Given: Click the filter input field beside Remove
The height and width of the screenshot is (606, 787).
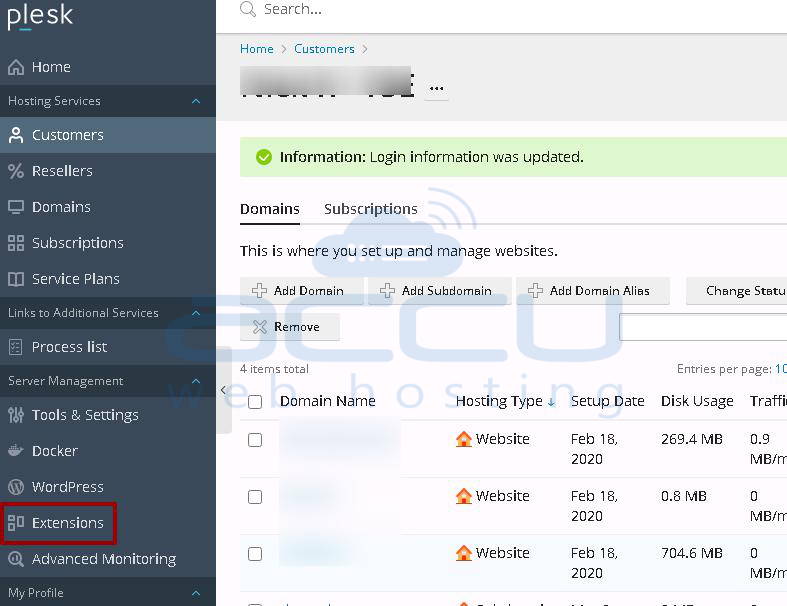Looking at the screenshot, I should [703, 327].
